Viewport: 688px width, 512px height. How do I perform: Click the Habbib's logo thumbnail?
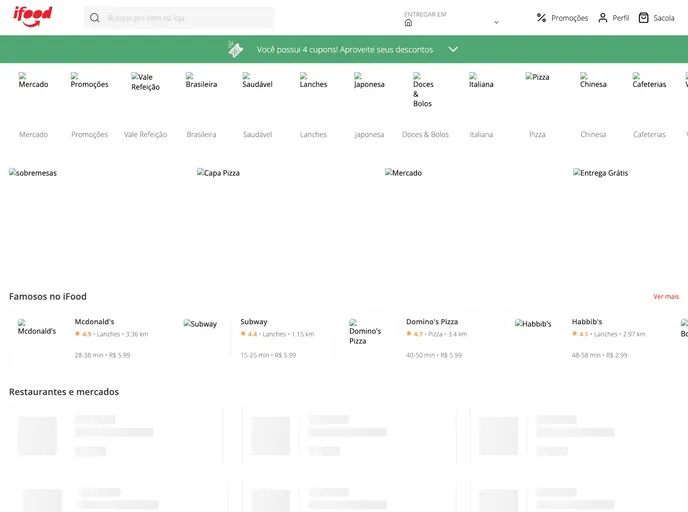click(533, 324)
